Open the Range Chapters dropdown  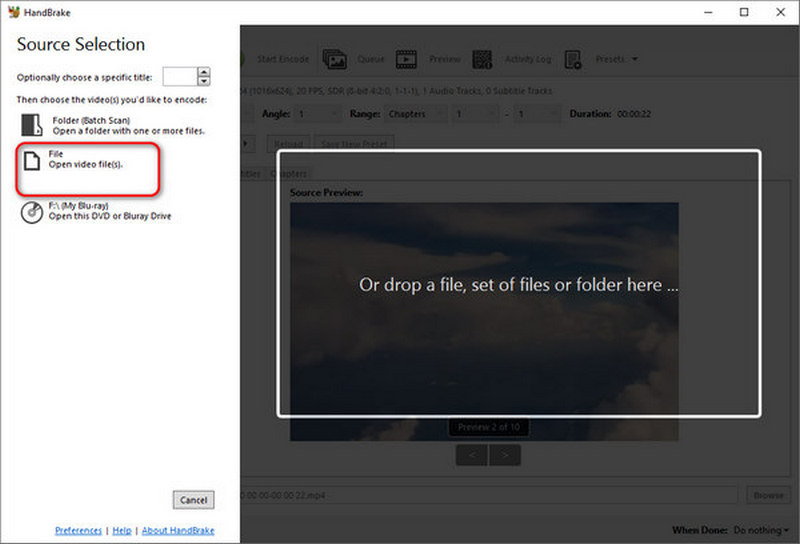[x=415, y=114]
